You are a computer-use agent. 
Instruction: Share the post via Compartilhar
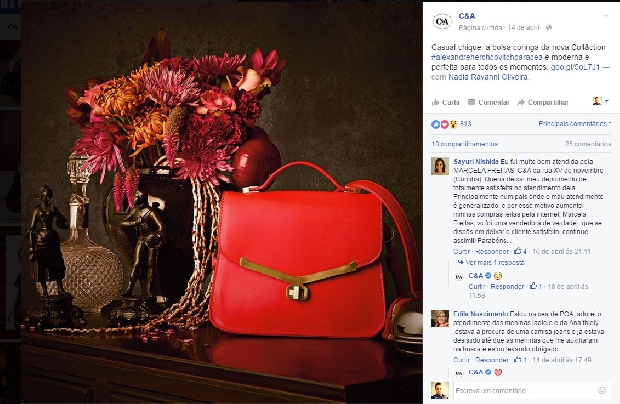pos(543,102)
